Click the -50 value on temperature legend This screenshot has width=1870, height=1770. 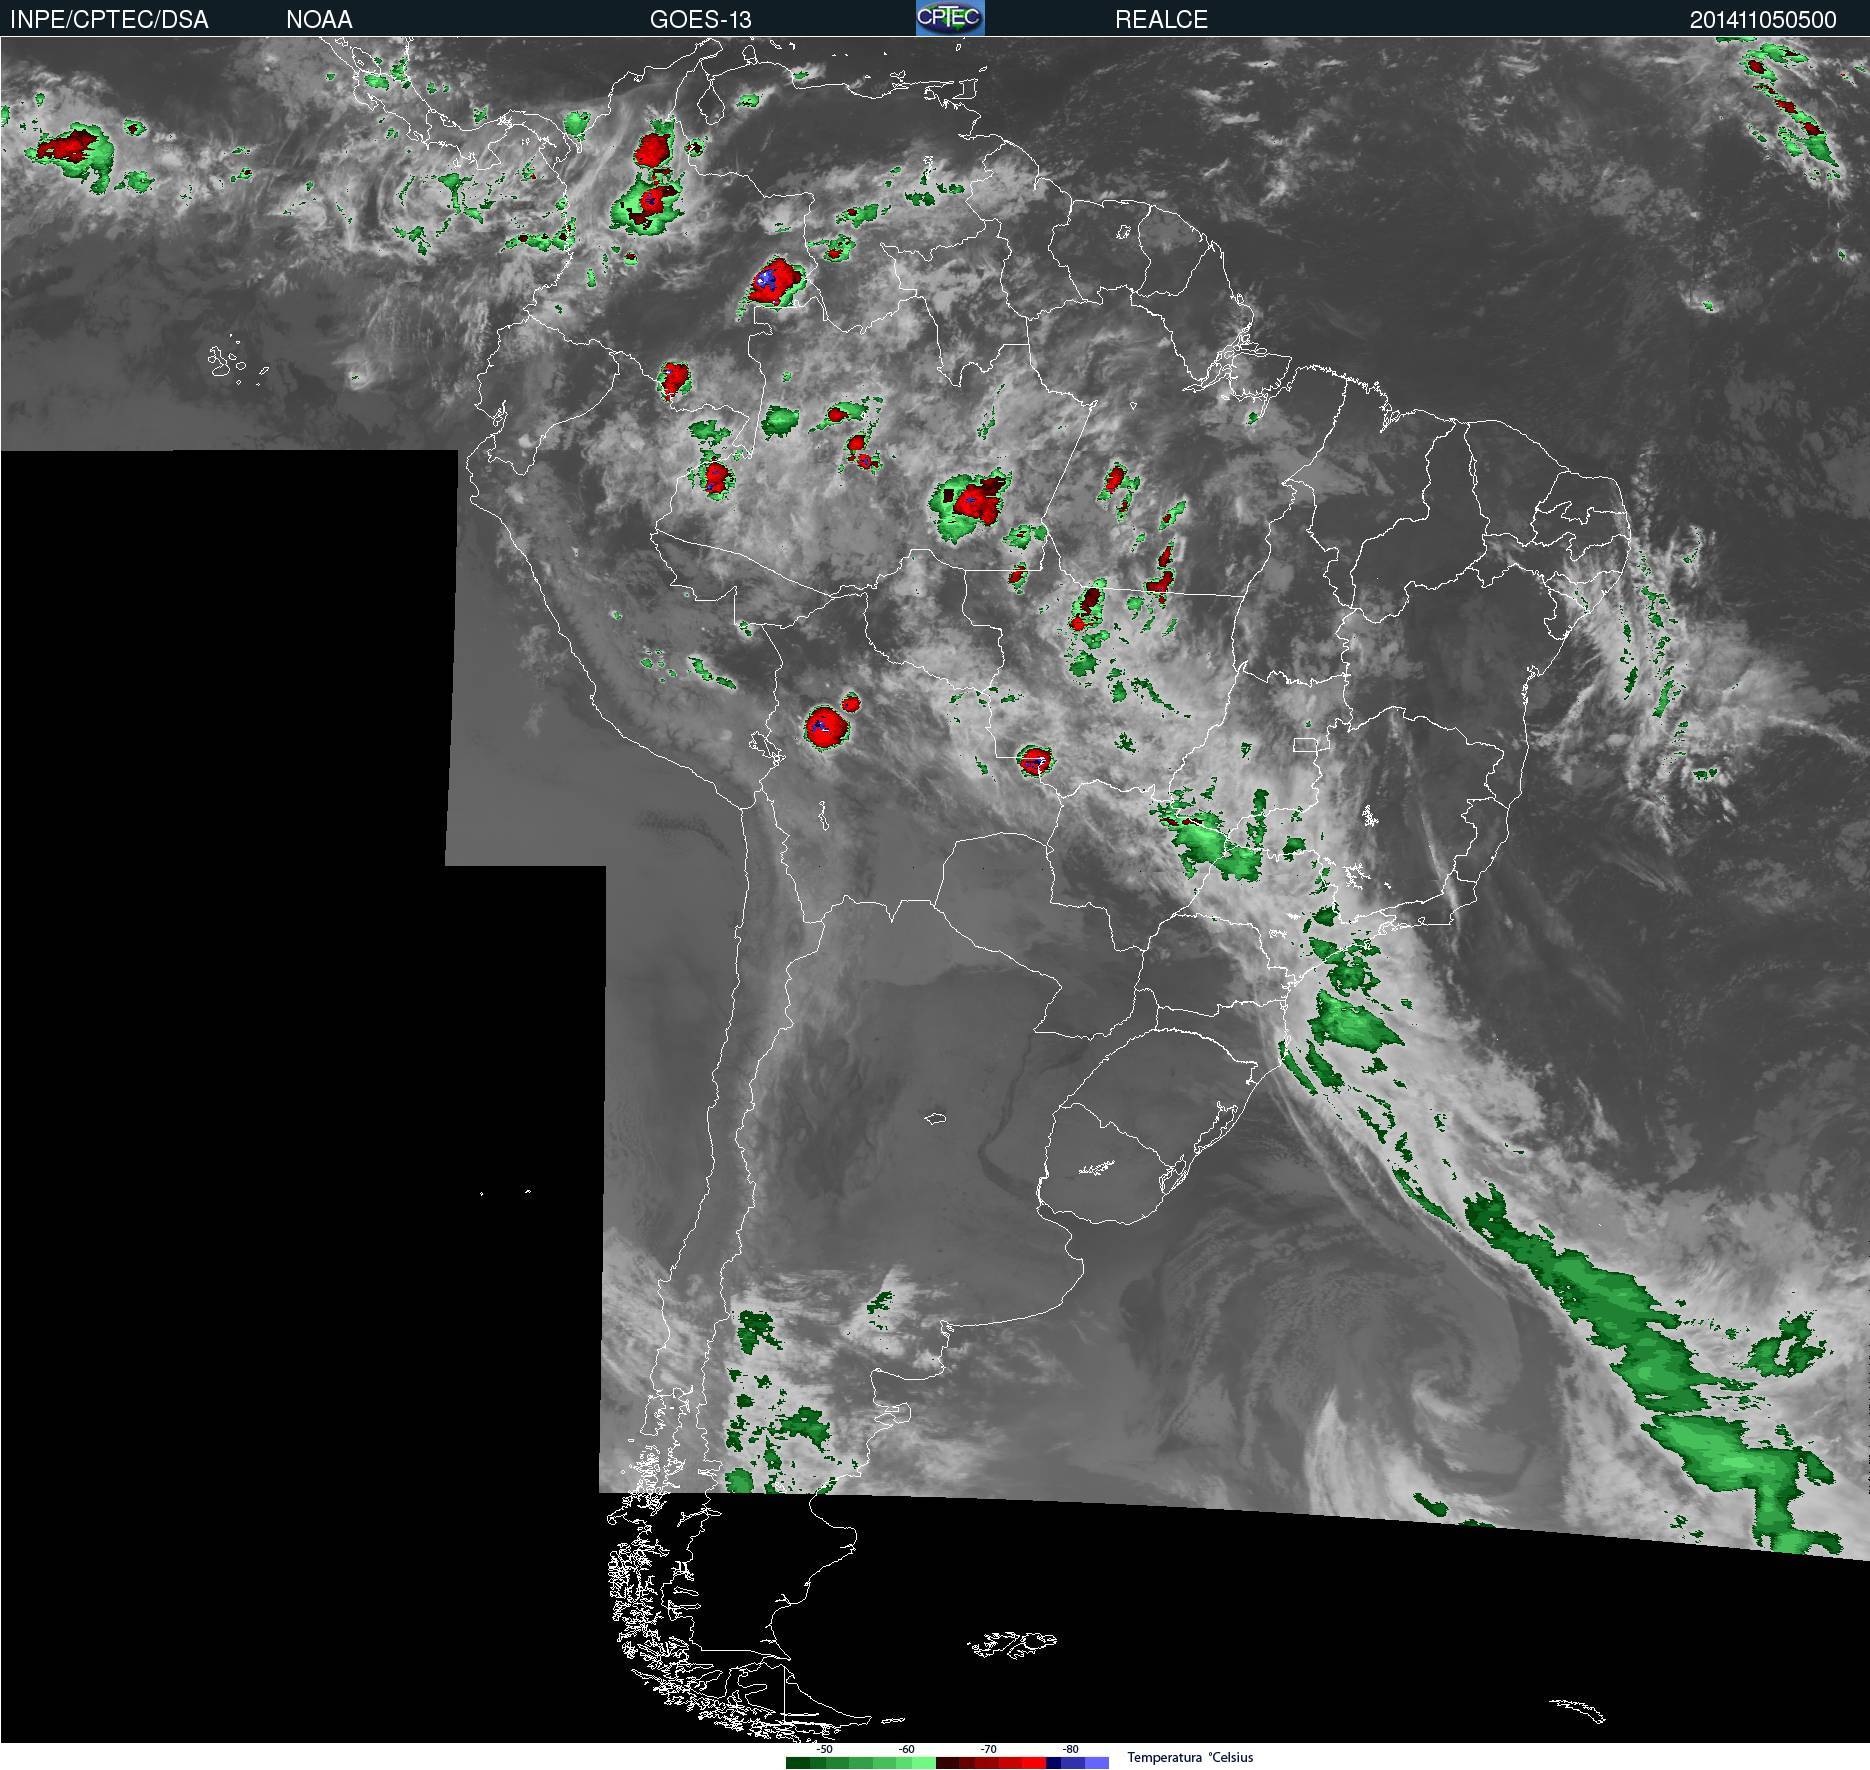(825, 1750)
